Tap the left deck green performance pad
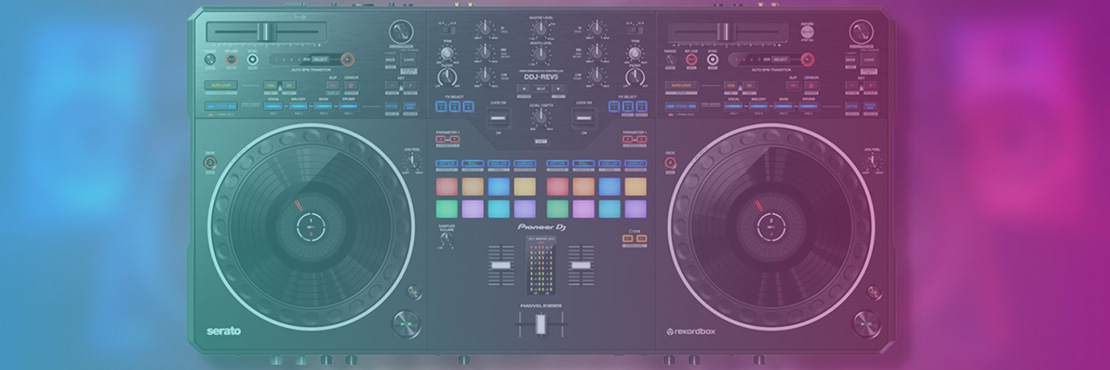The width and height of the screenshot is (1110, 370). (447, 209)
